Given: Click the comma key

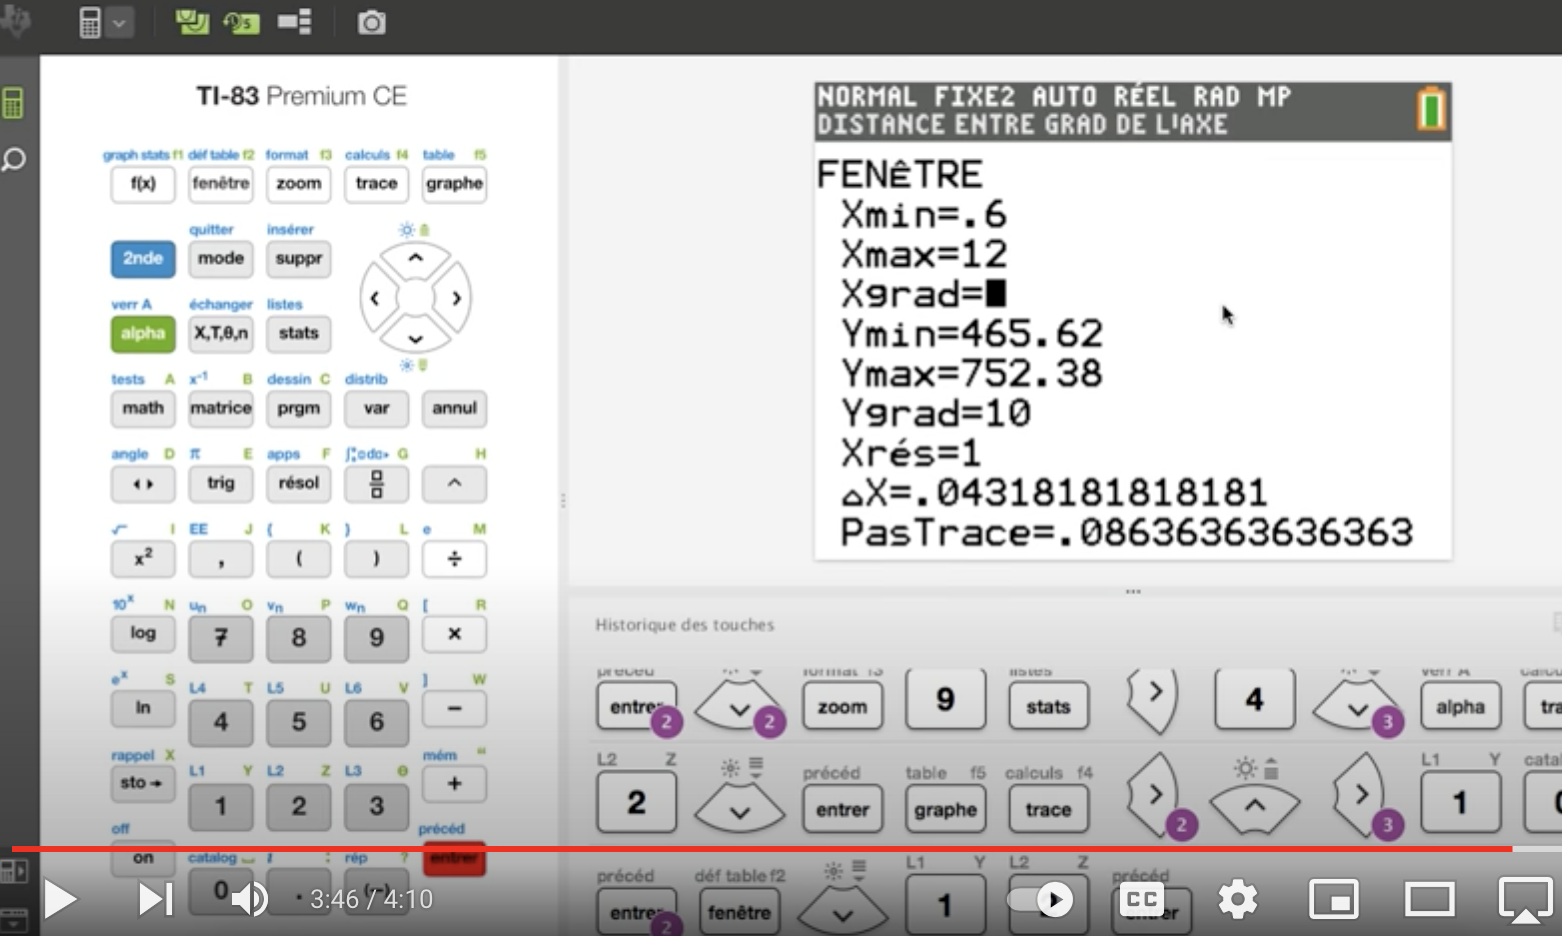Looking at the screenshot, I should pyautogui.click(x=221, y=559).
